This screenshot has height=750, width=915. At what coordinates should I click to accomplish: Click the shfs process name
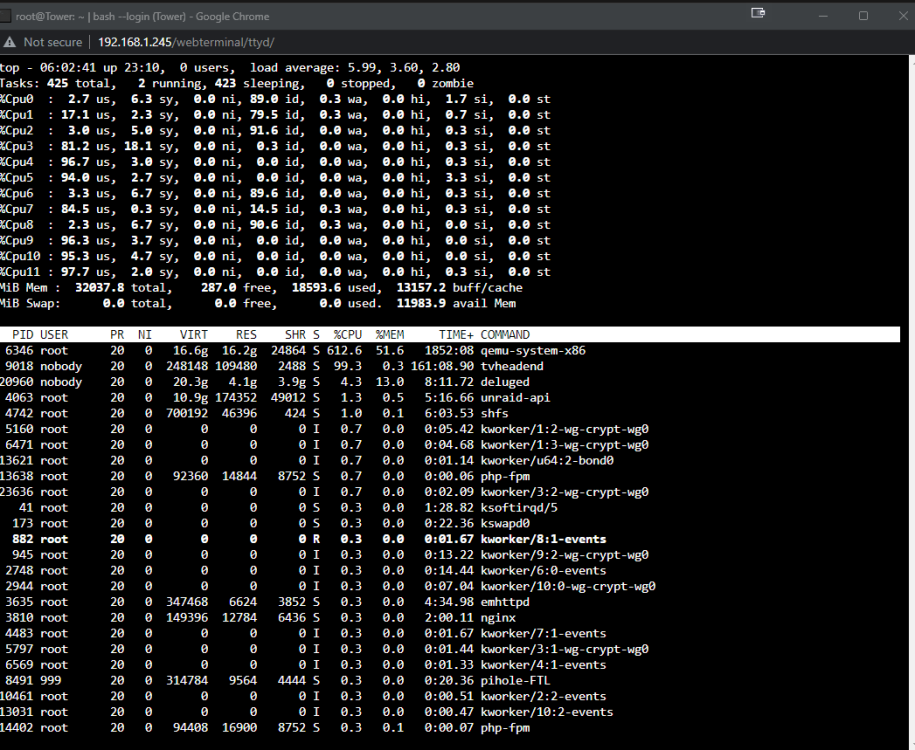[x=494, y=413]
